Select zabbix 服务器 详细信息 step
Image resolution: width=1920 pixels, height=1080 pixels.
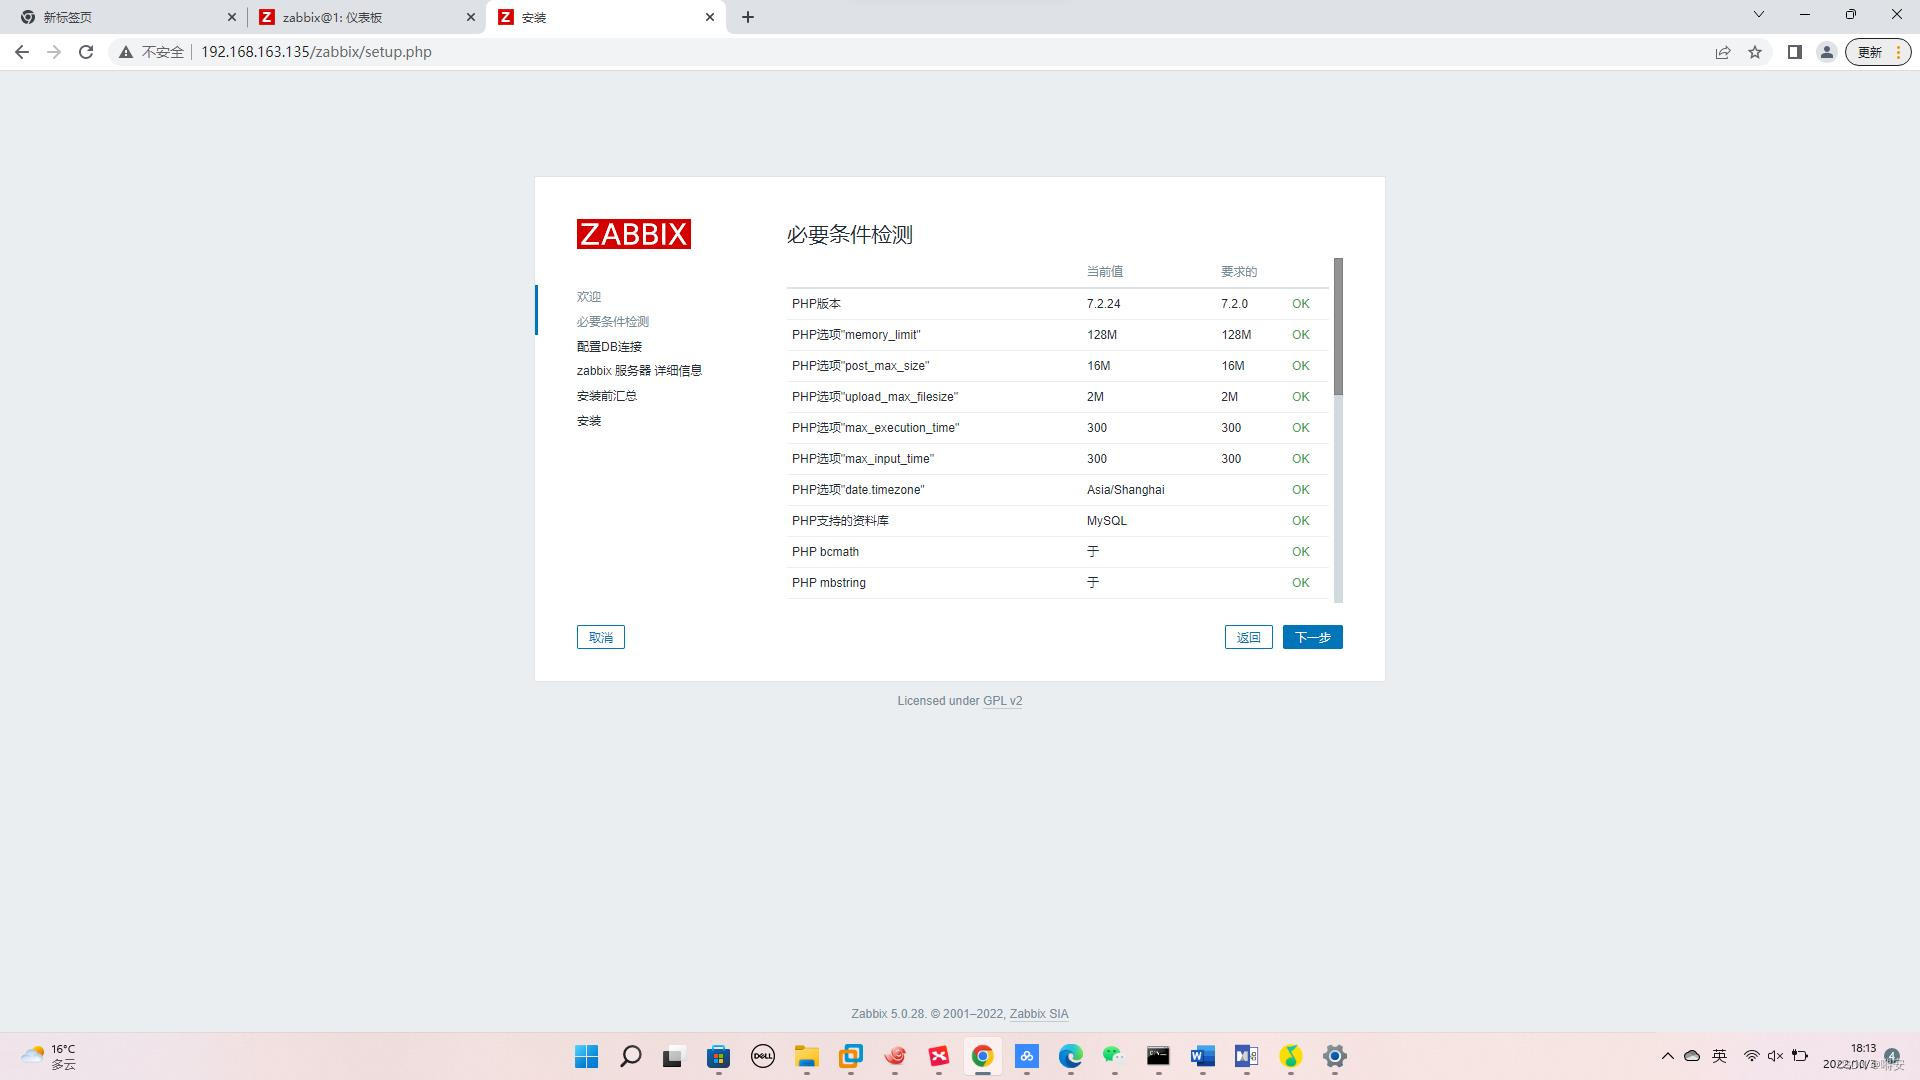tap(639, 371)
